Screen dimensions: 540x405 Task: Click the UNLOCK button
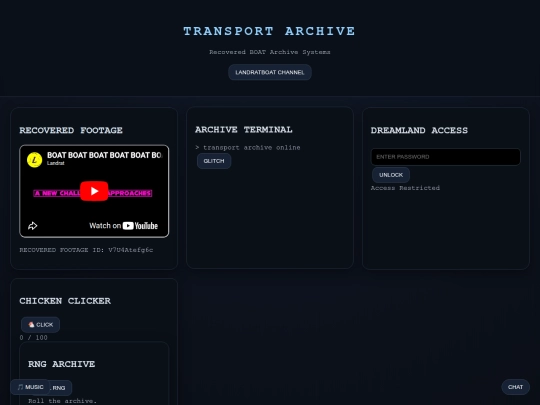click(391, 175)
